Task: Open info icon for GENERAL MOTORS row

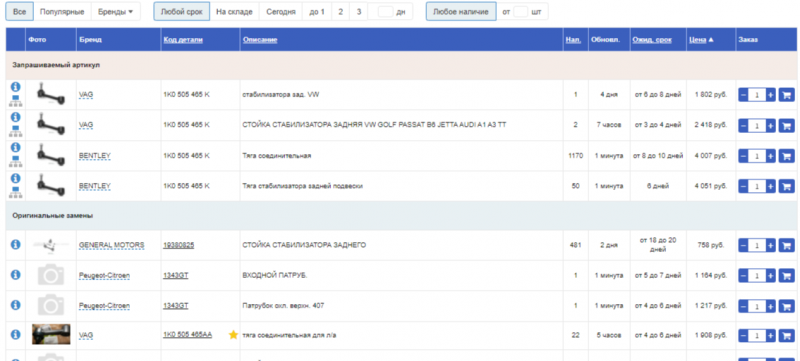Action: [16, 244]
